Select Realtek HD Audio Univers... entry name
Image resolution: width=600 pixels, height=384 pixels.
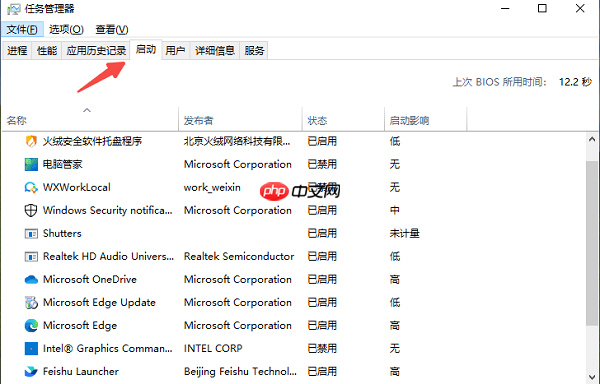tap(108, 256)
